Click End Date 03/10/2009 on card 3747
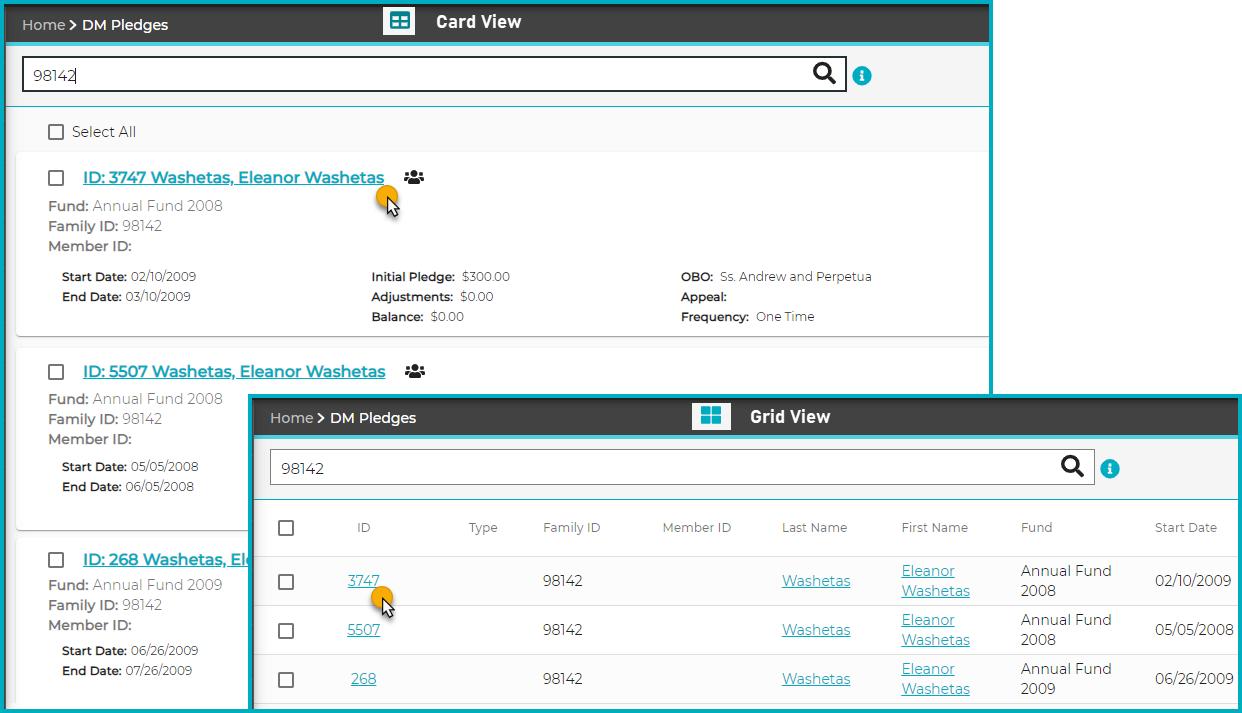Screen dimensions: 1242x713 [x=126, y=297]
